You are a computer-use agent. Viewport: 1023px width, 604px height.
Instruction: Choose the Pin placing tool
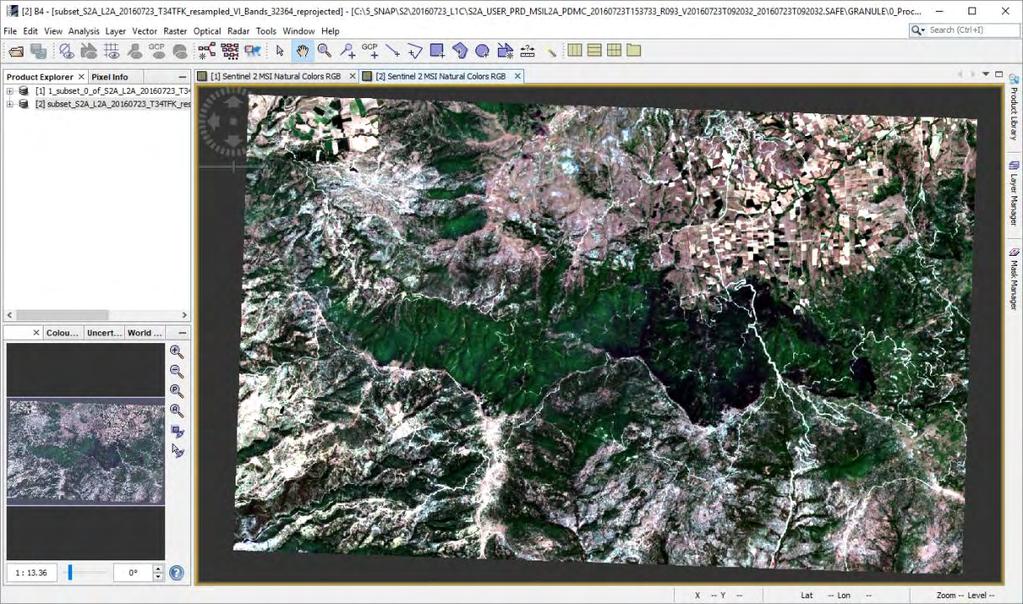tap(348, 51)
